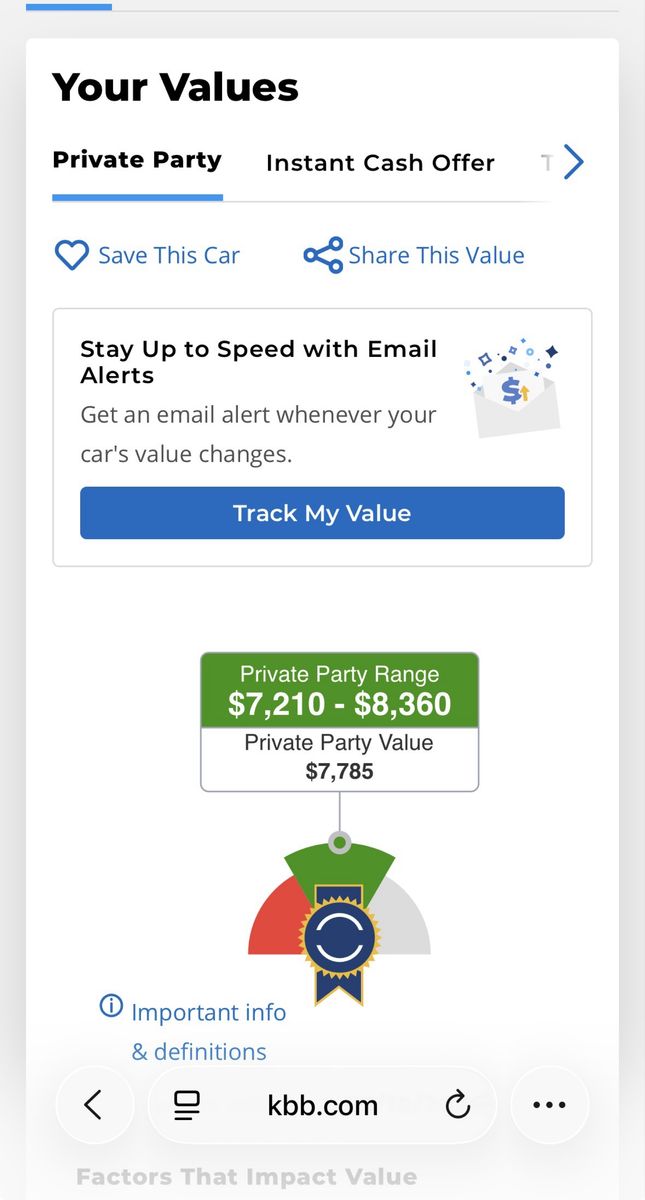Screen dimensions: 645x1200
Task: Show more value tabs with right chevron
Action: pyautogui.click(x=573, y=162)
